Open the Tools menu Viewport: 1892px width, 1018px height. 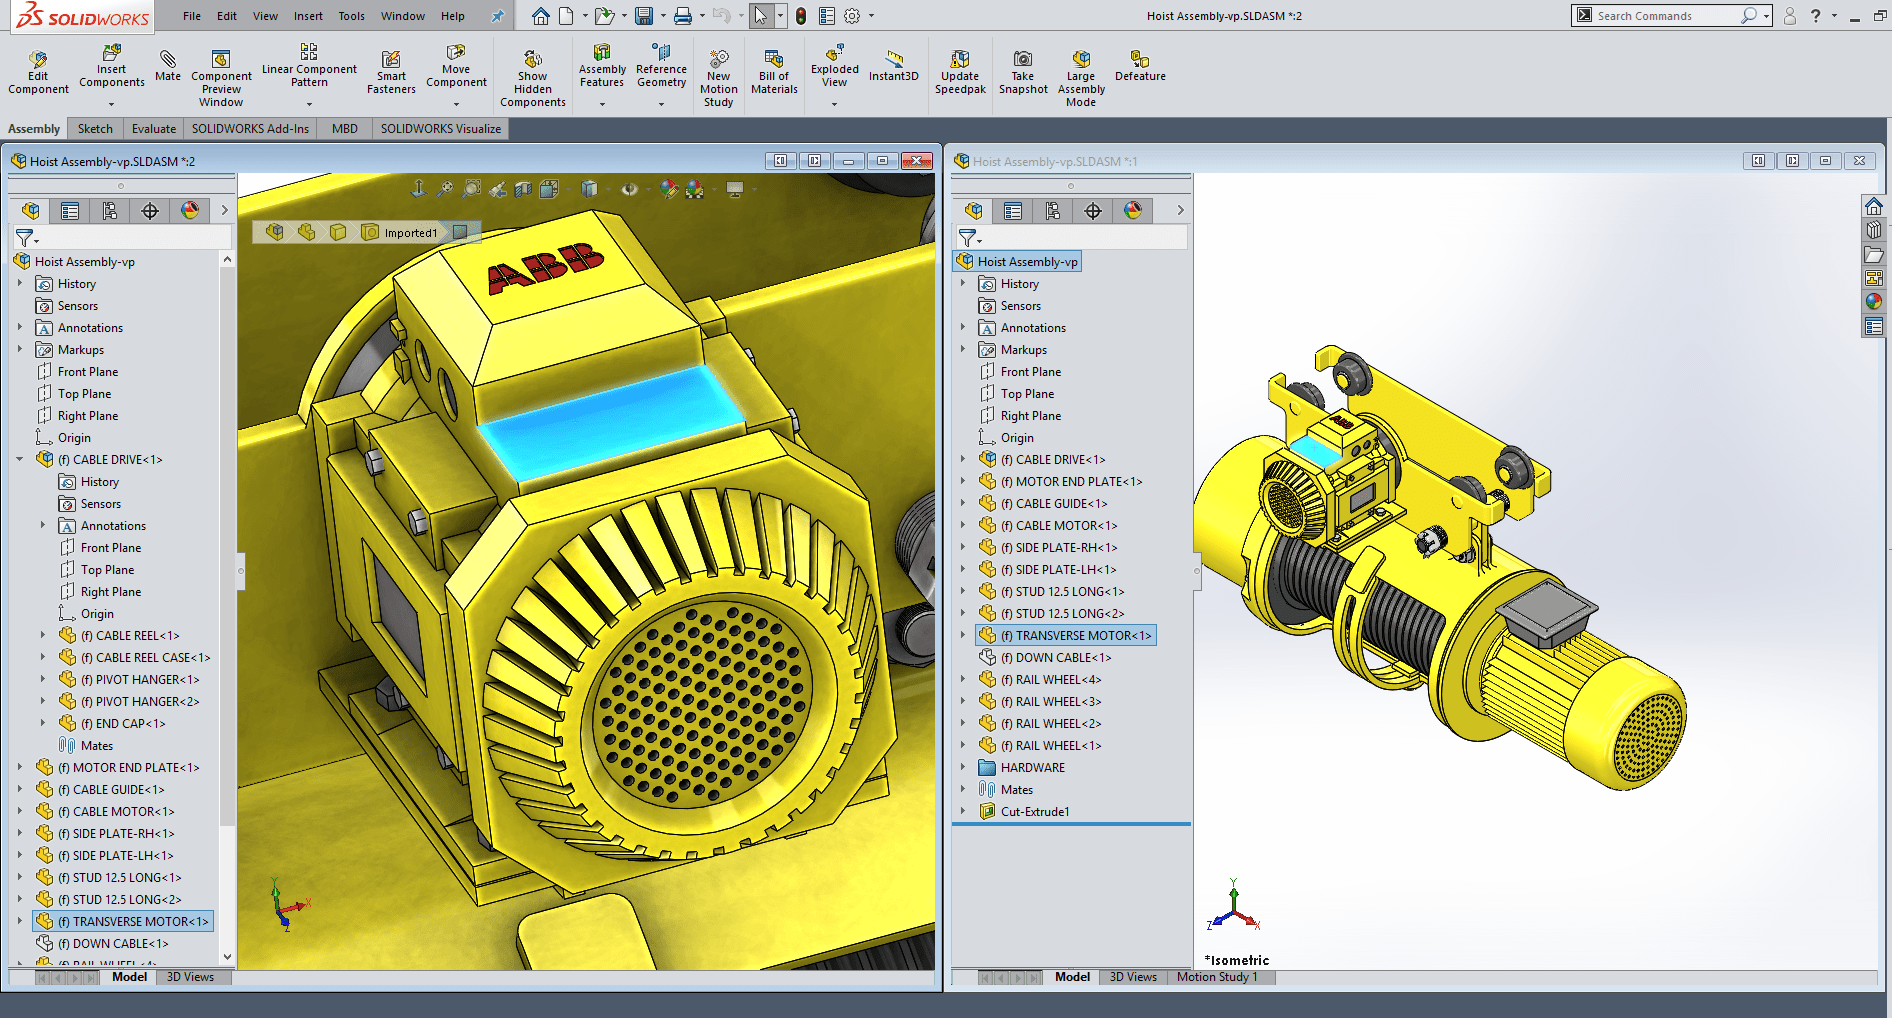[x=351, y=16]
